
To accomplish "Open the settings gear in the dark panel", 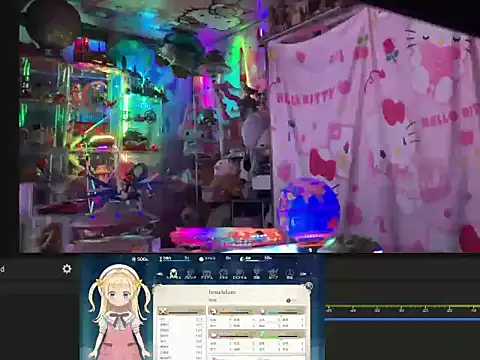I will [67, 269].
